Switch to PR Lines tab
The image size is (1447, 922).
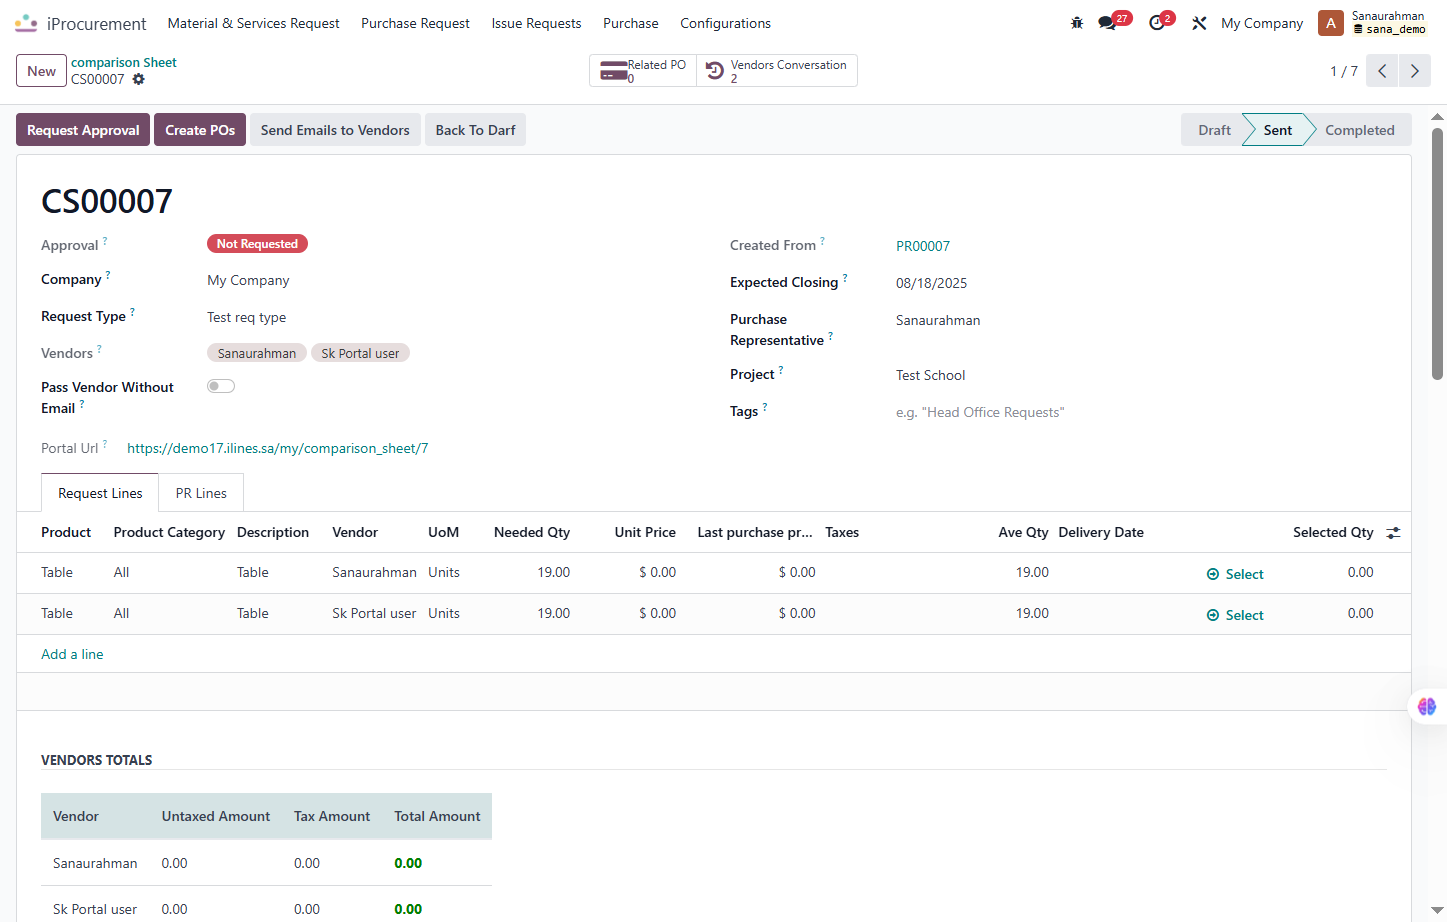(201, 493)
